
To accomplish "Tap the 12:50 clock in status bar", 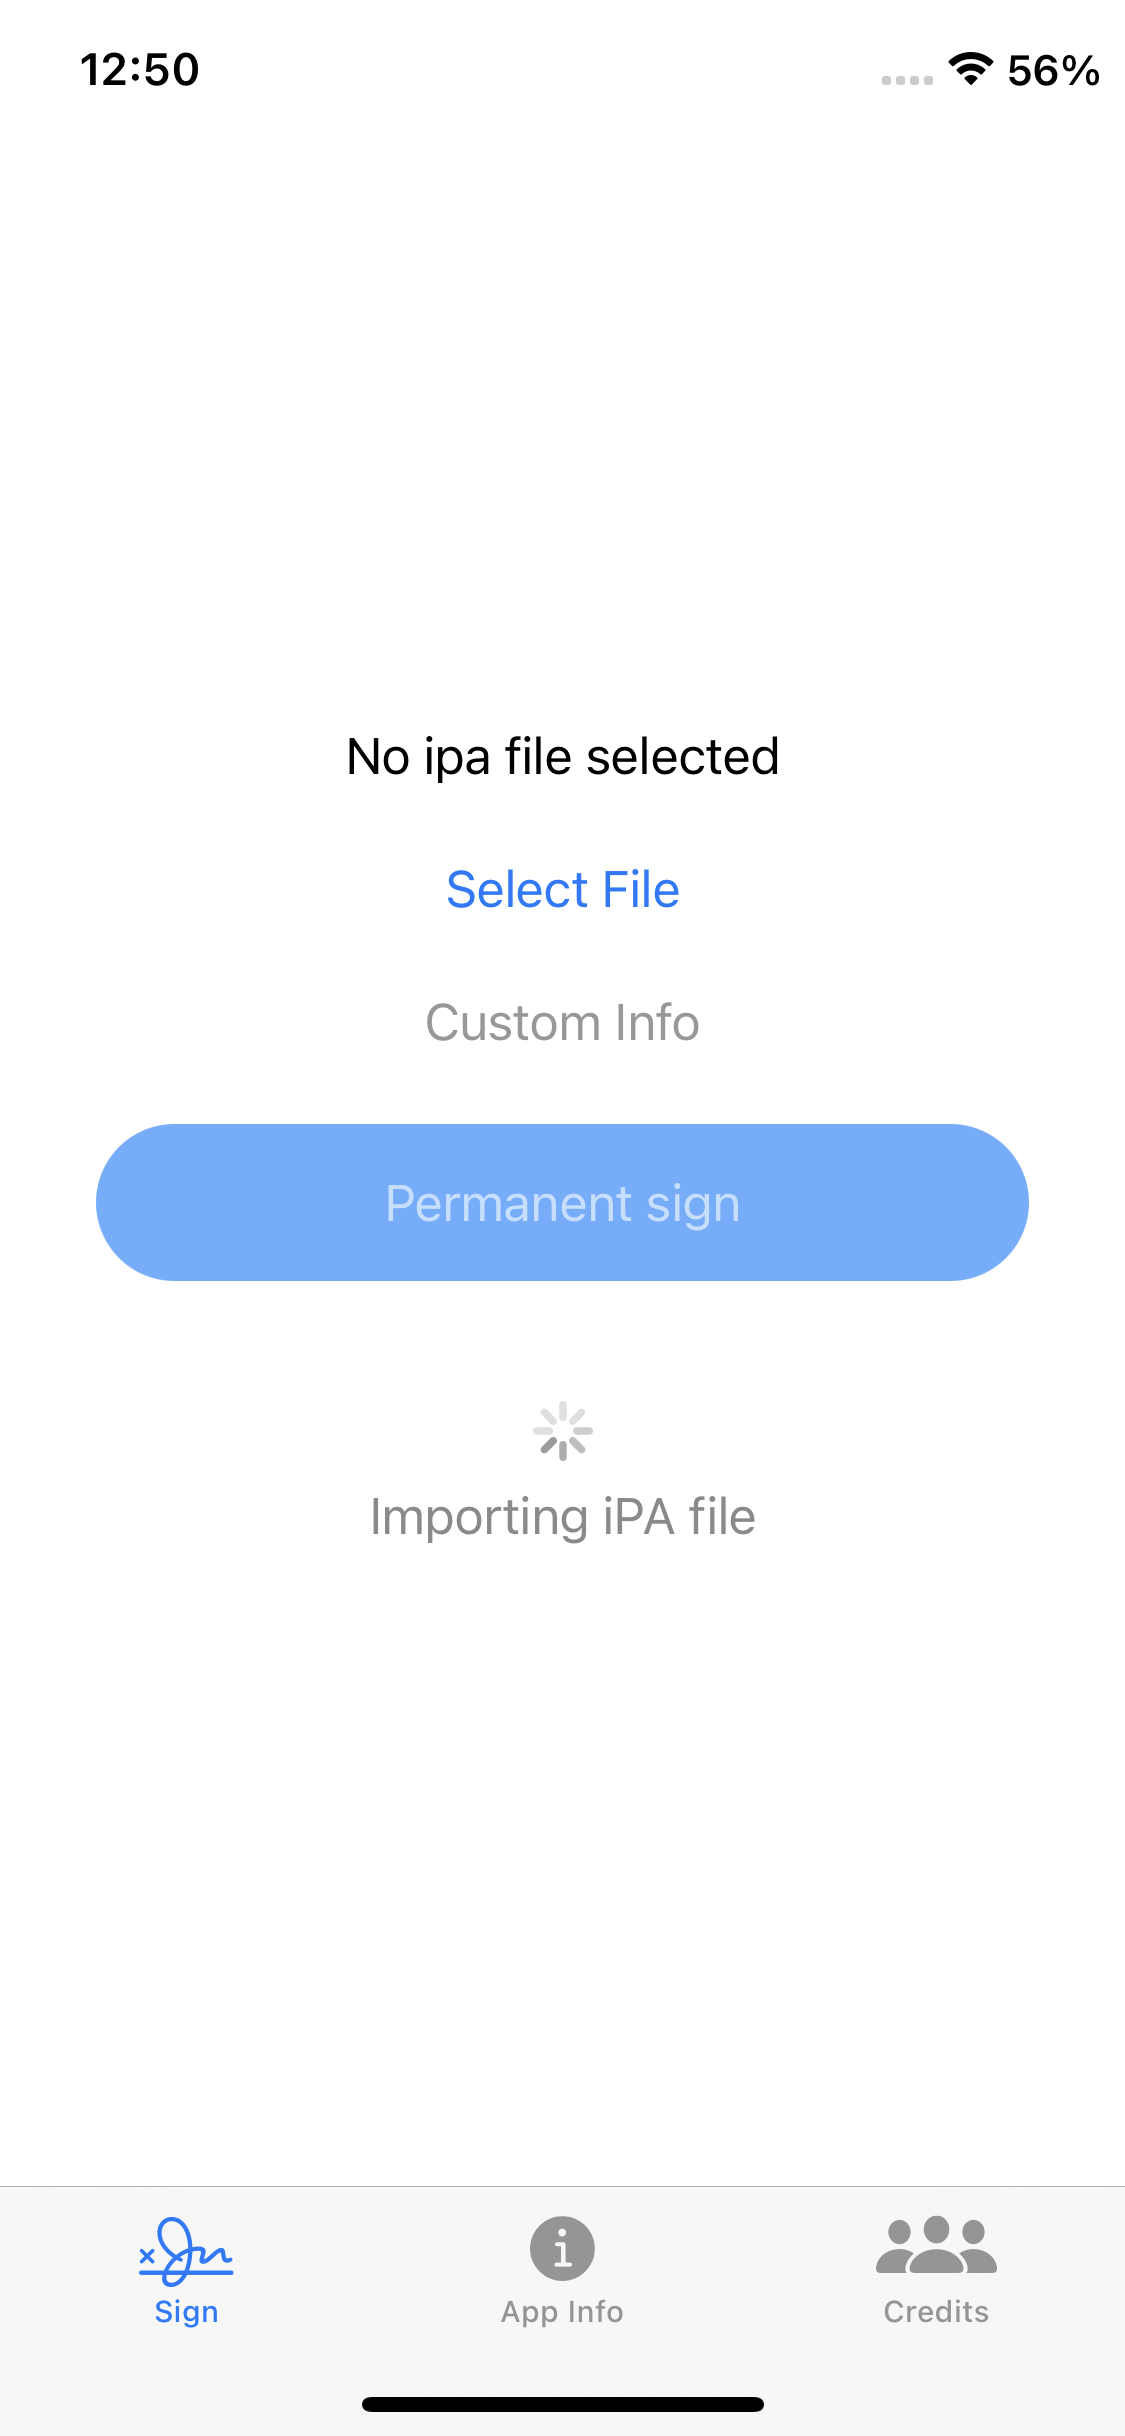I will [x=140, y=70].
